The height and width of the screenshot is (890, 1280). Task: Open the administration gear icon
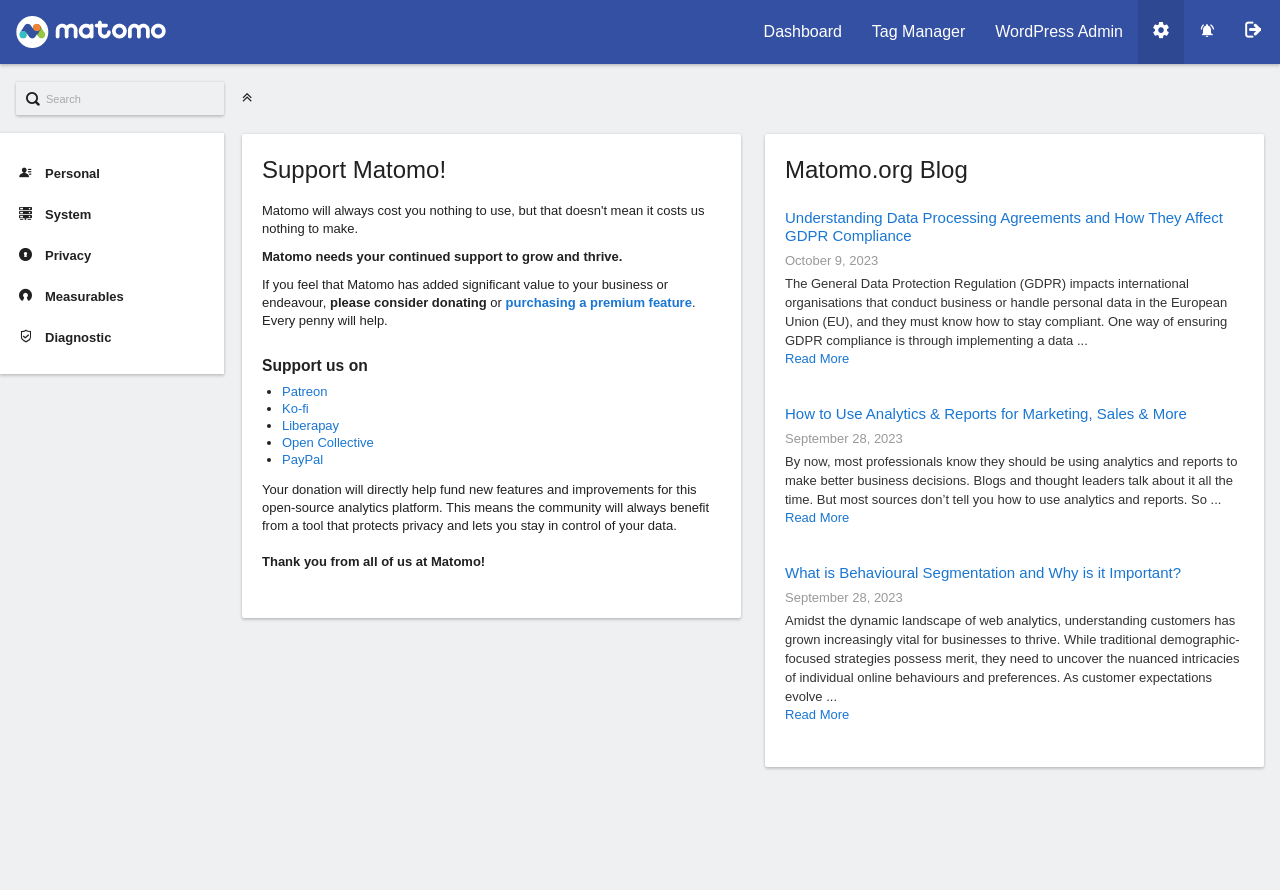point(1161,31)
